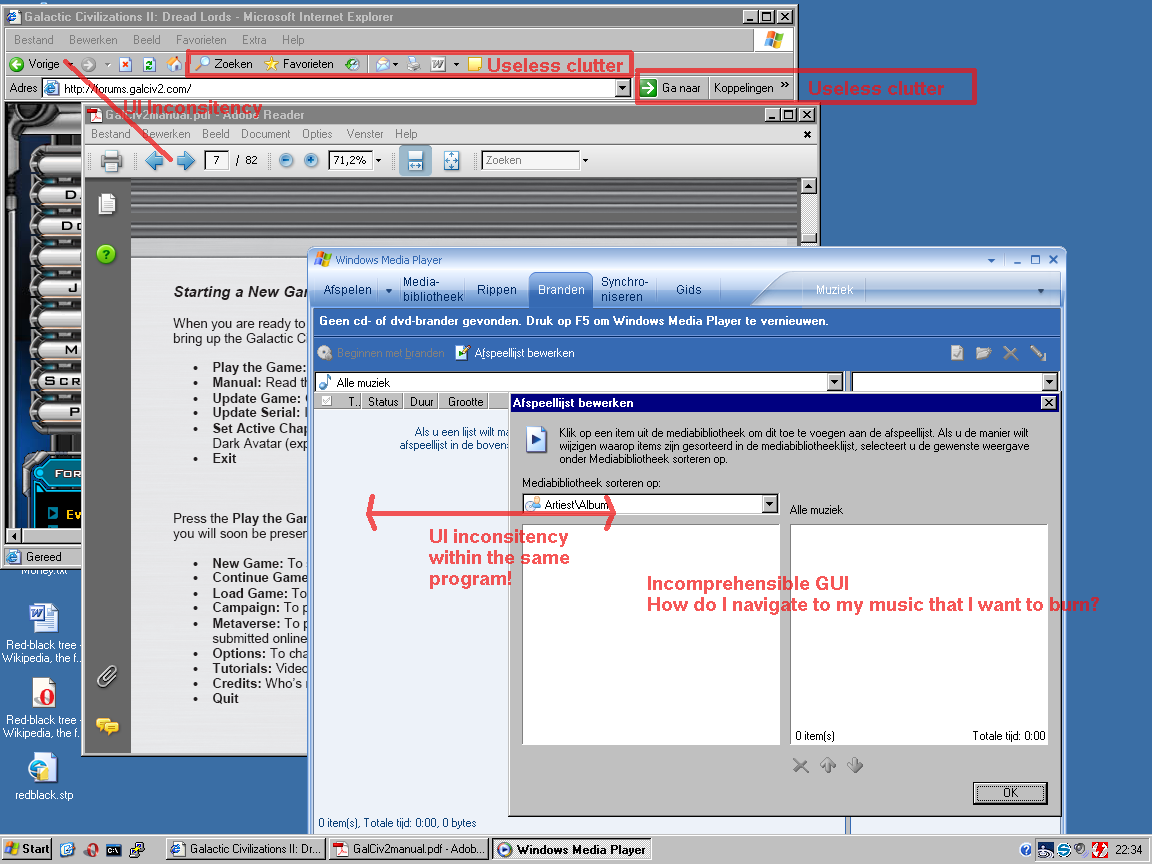Click the remove X icon below playlist dialog lists

click(801, 766)
